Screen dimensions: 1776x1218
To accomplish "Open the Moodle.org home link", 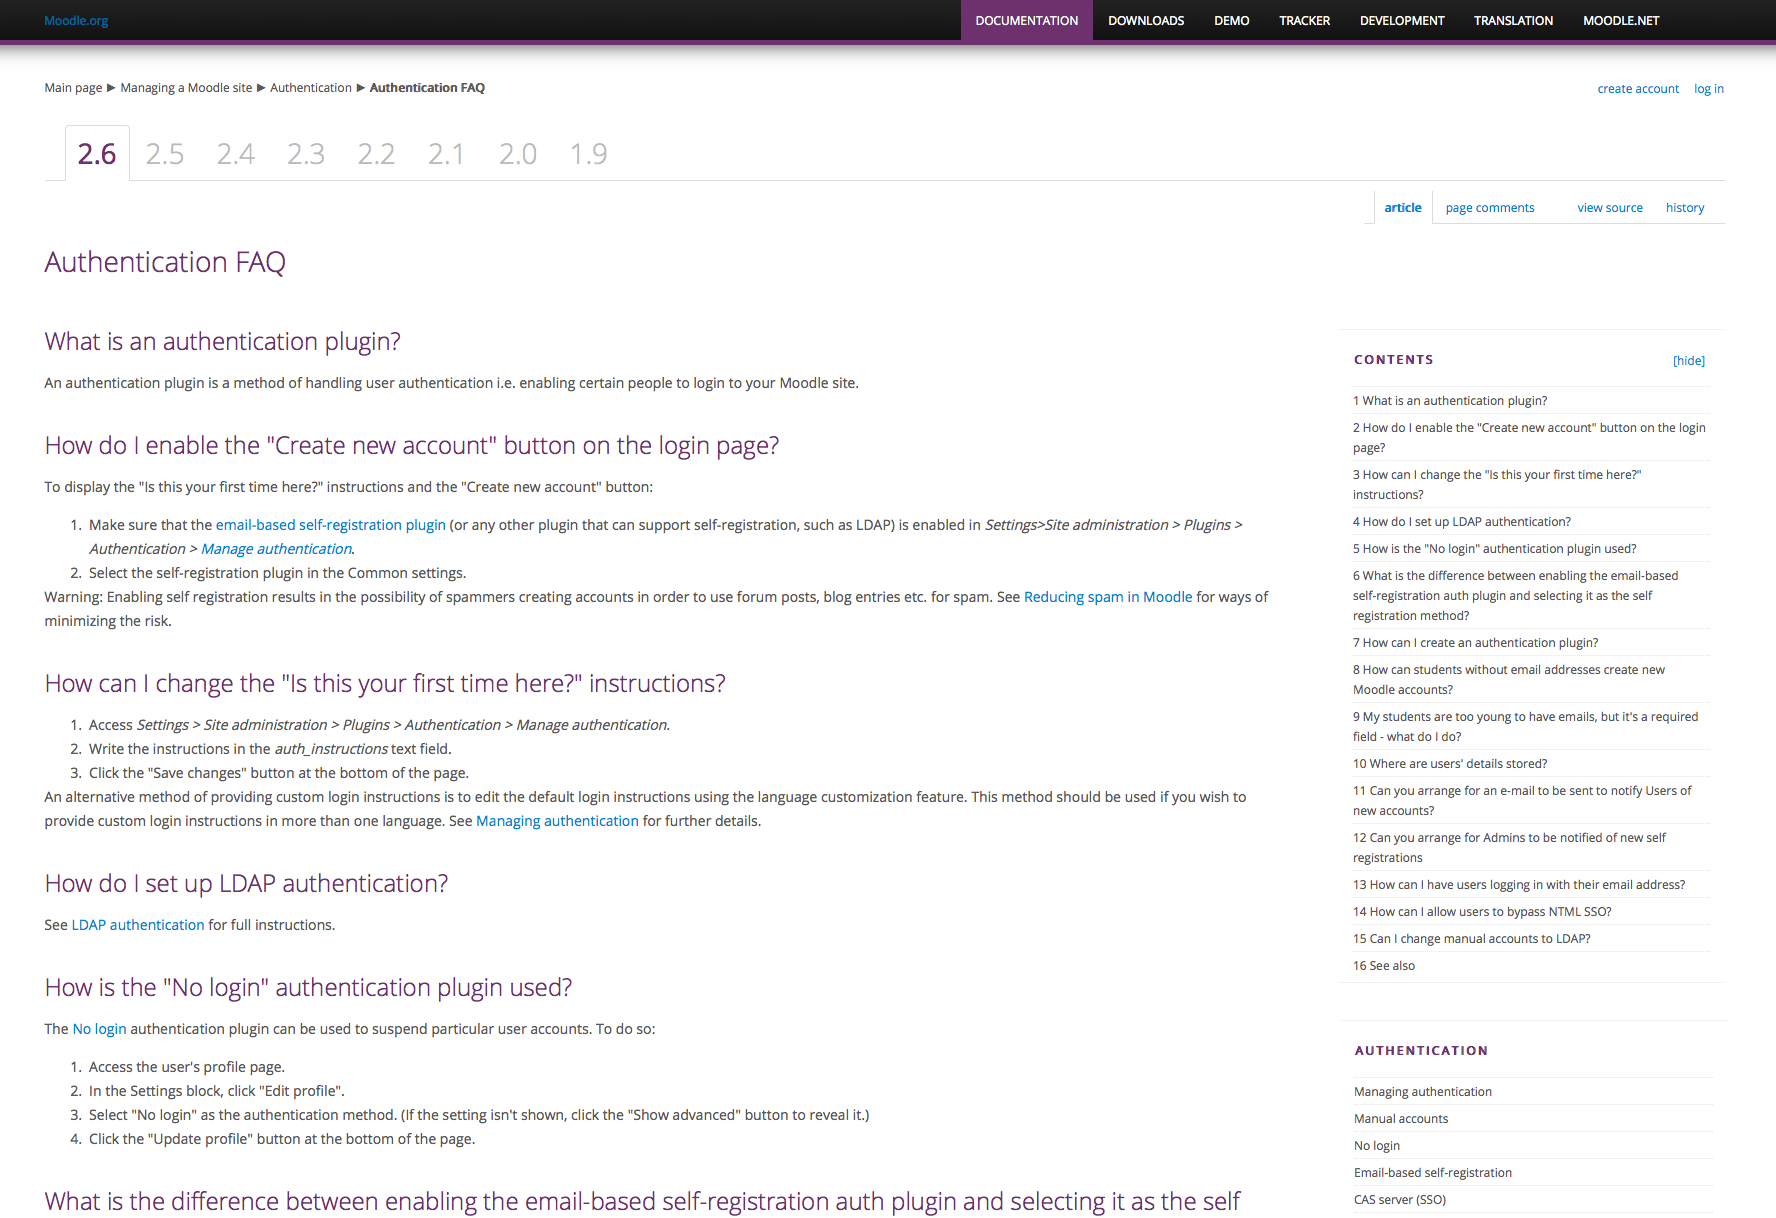I will [x=76, y=20].
